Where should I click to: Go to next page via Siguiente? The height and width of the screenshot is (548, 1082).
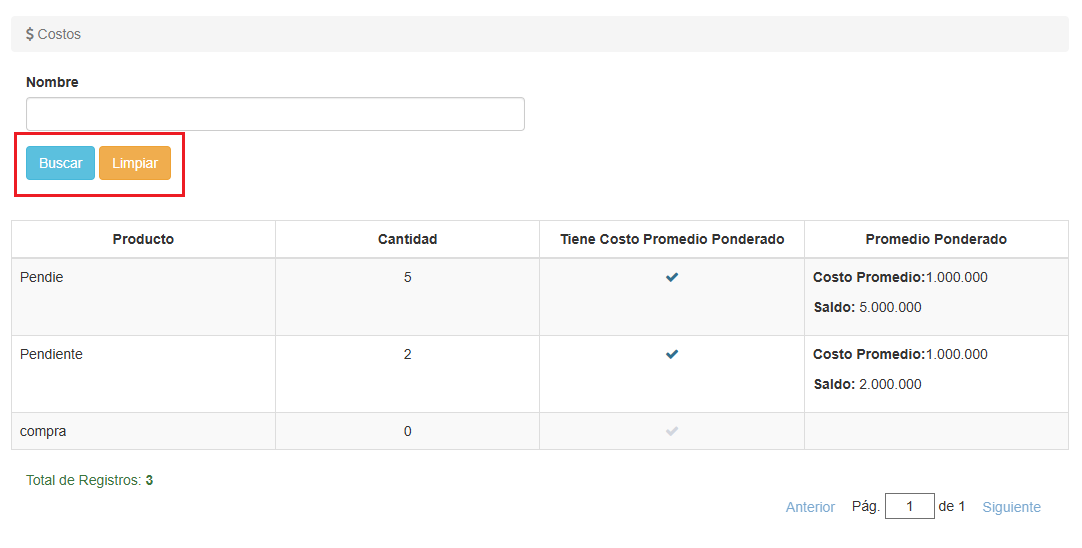tap(1011, 507)
